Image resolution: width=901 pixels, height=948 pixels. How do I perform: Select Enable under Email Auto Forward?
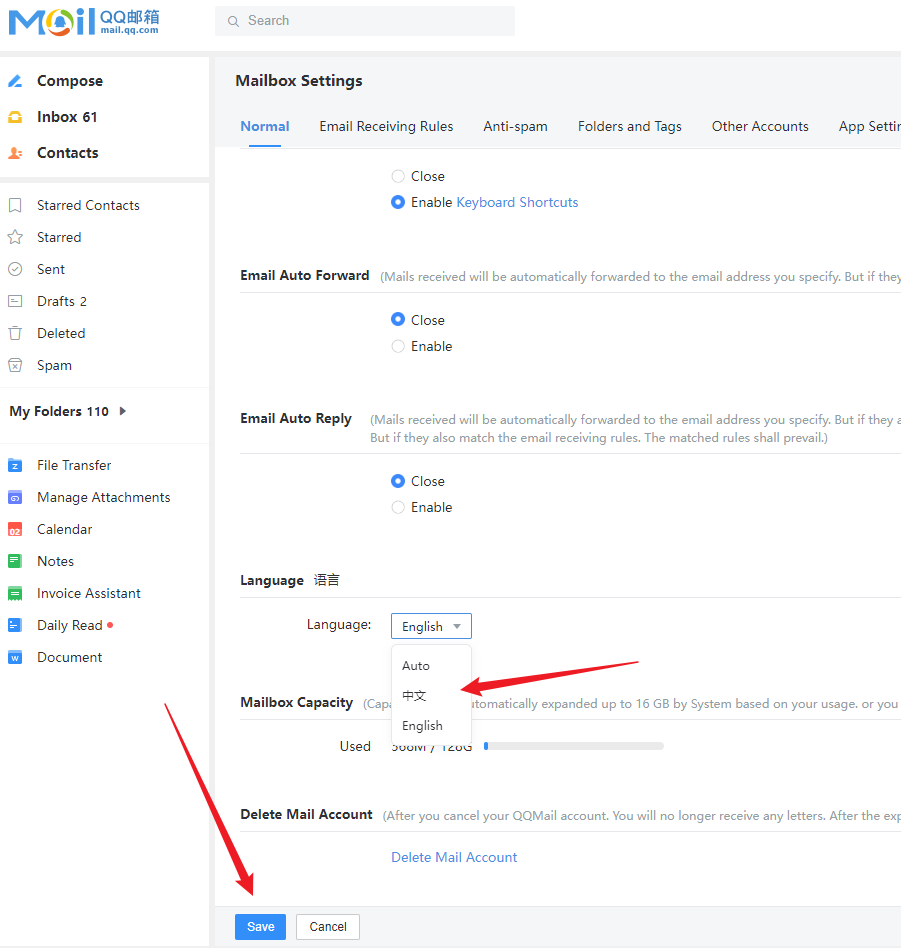pos(398,346)
